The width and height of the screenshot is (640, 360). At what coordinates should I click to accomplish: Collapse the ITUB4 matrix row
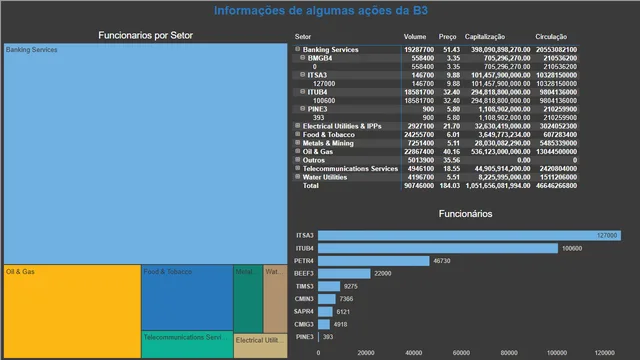point(302,91)
